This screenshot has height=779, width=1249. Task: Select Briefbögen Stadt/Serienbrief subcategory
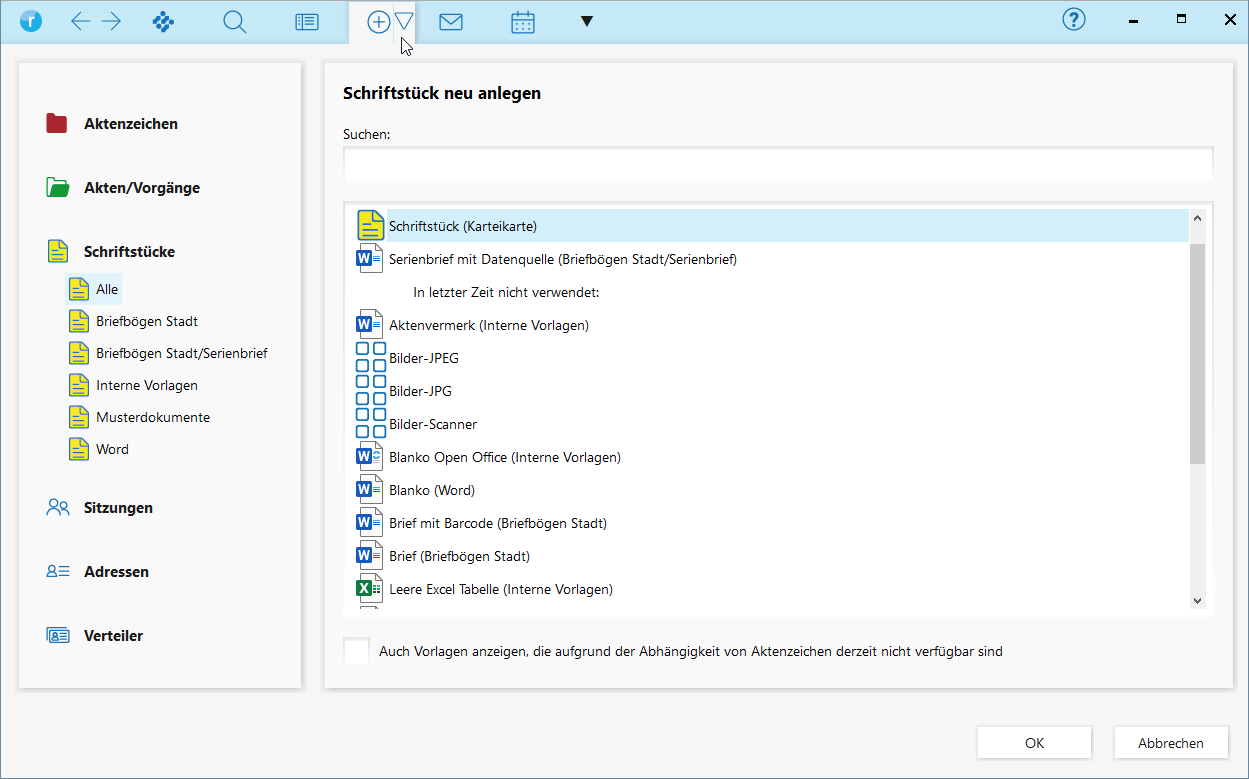tap(181, 353)
